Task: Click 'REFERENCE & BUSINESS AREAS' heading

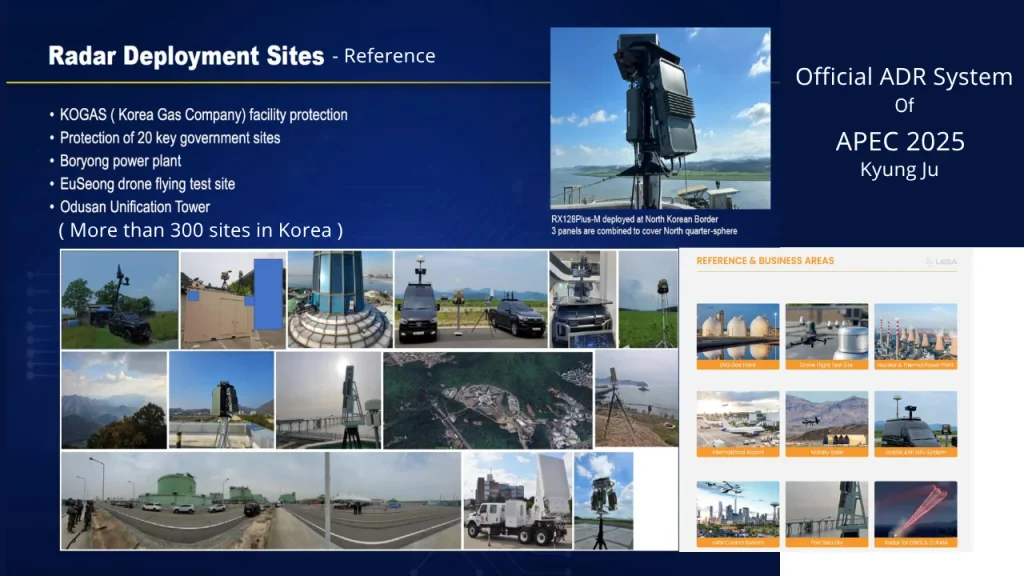Action: (x=765, y=261)
